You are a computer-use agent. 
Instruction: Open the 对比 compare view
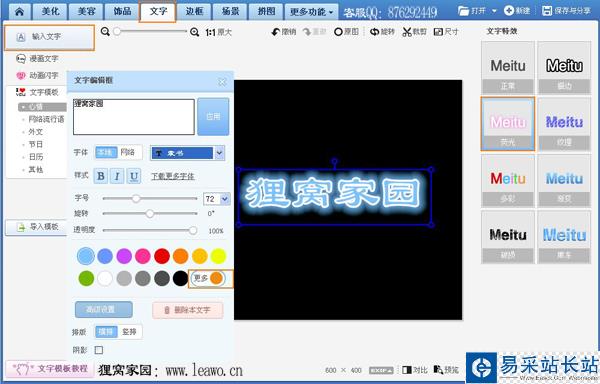(415, 370)
